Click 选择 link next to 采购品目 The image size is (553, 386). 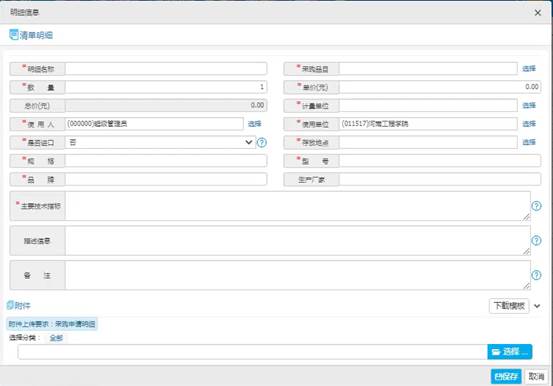529,69
